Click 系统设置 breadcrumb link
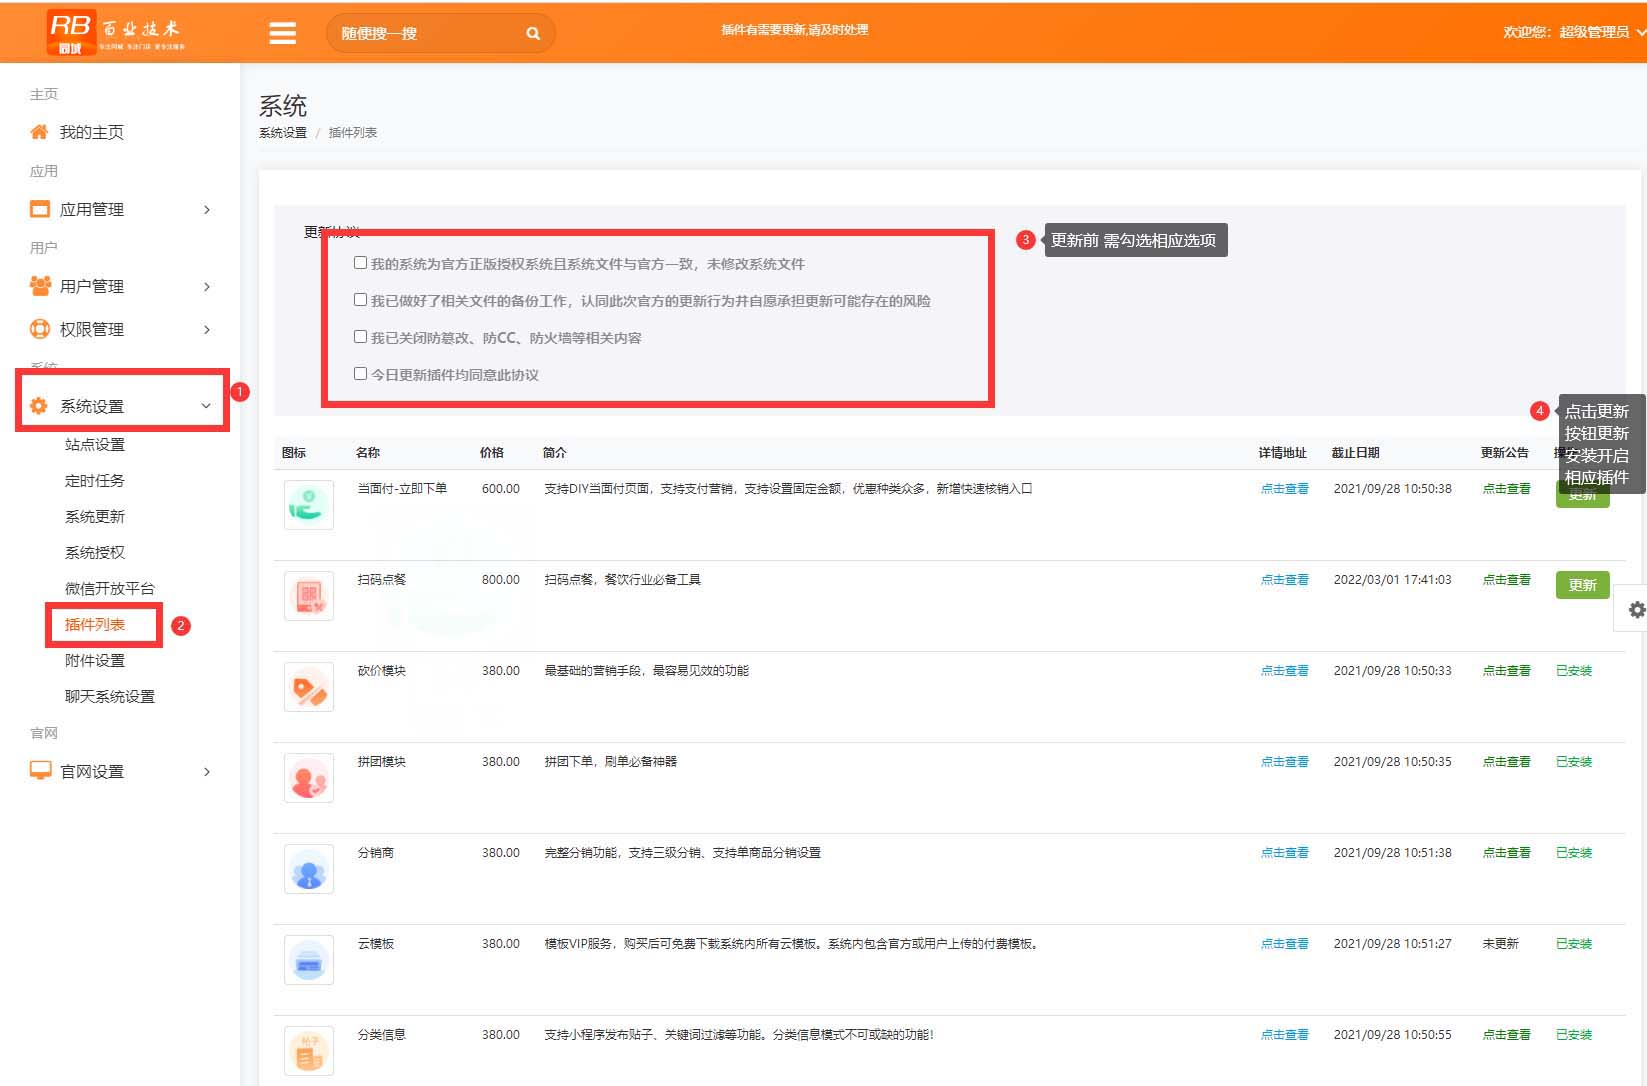 point(283,133)
